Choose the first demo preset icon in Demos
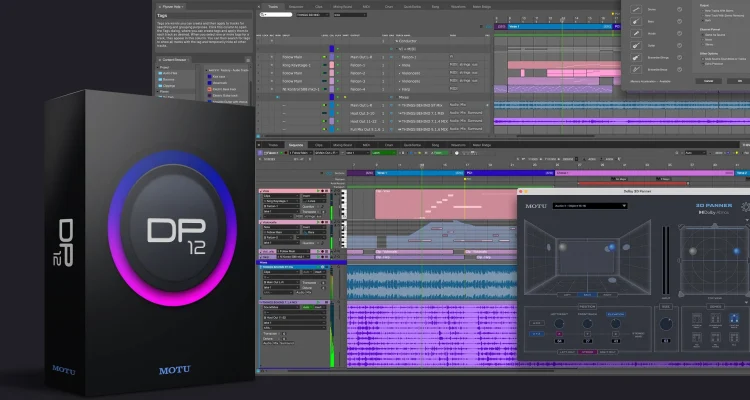This screenshot has width=750, height=400. pos(697,318)
